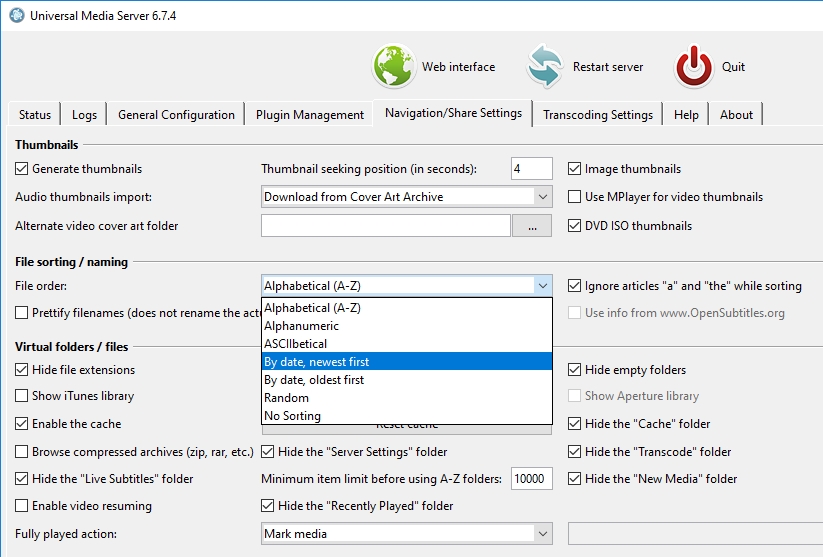Click the Restart server label
823x557 pixels.
tap(607, 67)
